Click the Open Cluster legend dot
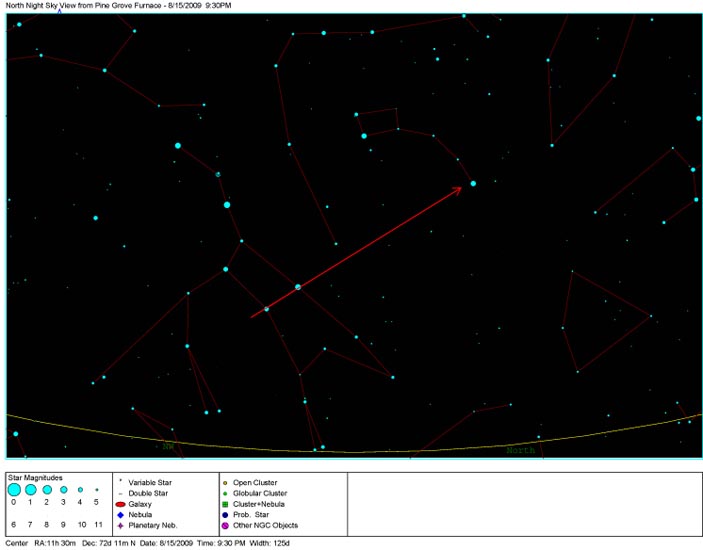The image size is (703, 550). coord(225,483)
